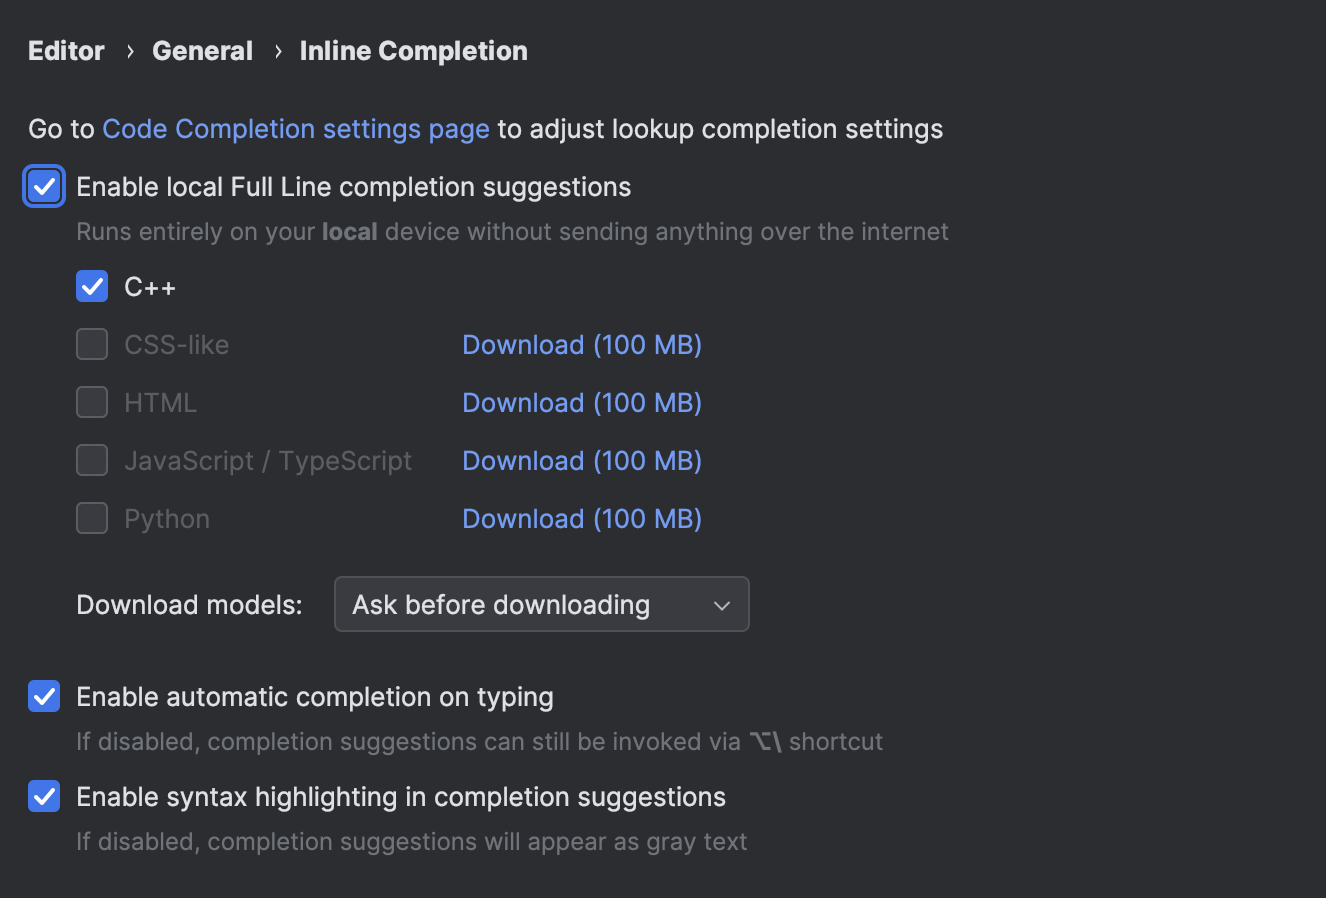Screen dimensions: 1326x898
Task: Change 'Ask before downloading' selection
Action: pyautogui.click(x=541, y=604)
